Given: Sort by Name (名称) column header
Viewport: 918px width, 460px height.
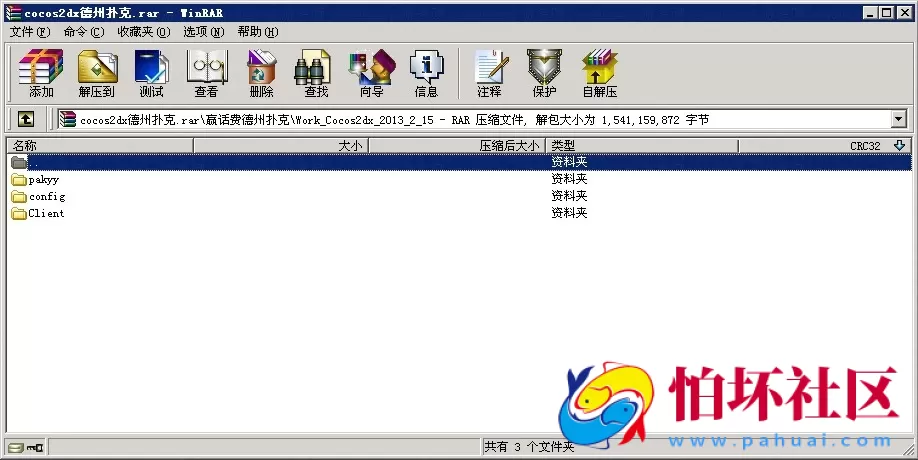Looking at the screenshot, I should [100, 145].
